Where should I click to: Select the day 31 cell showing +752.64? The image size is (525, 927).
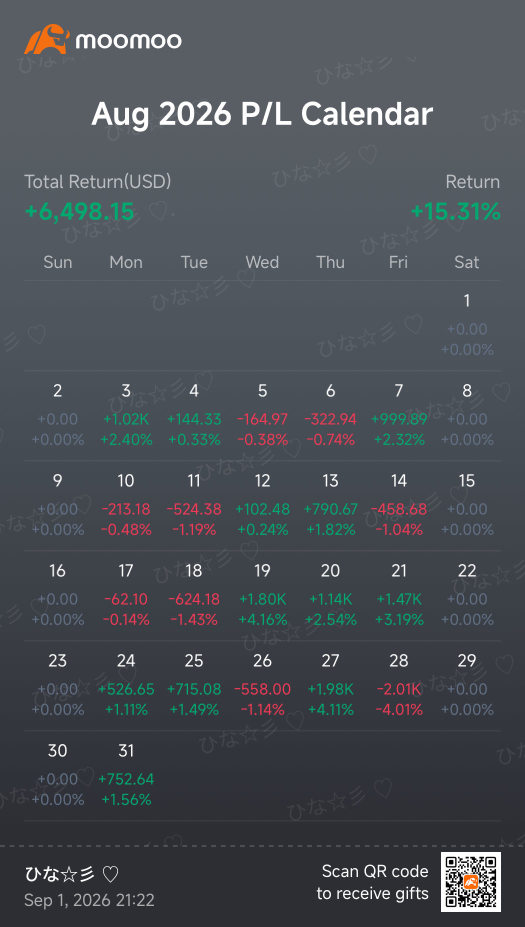tap(126, 776)
